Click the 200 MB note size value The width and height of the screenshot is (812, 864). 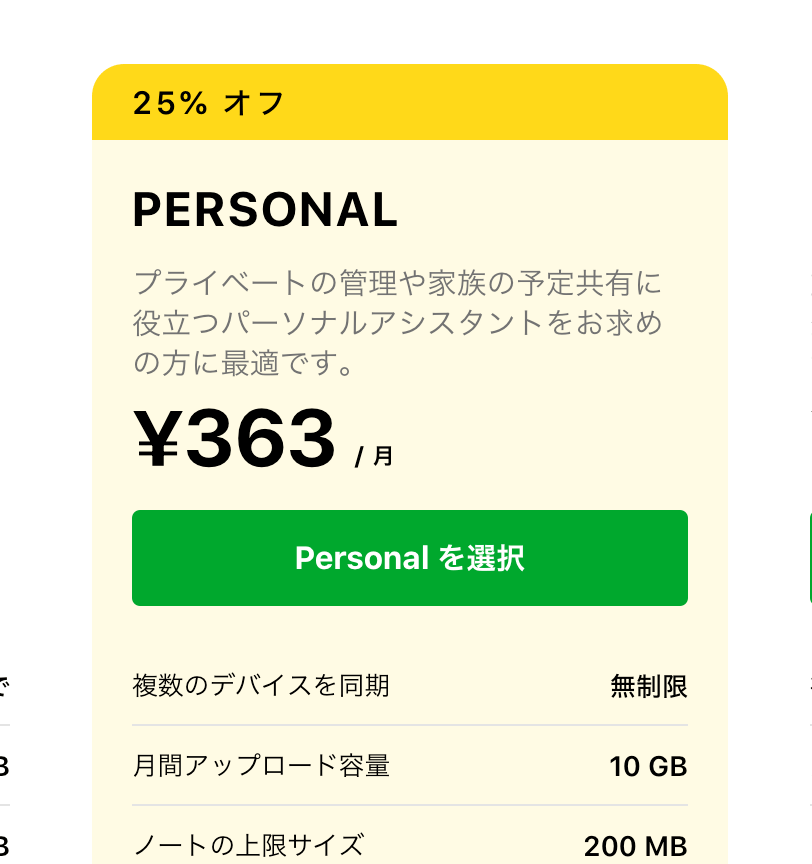(x=635, y=847)
